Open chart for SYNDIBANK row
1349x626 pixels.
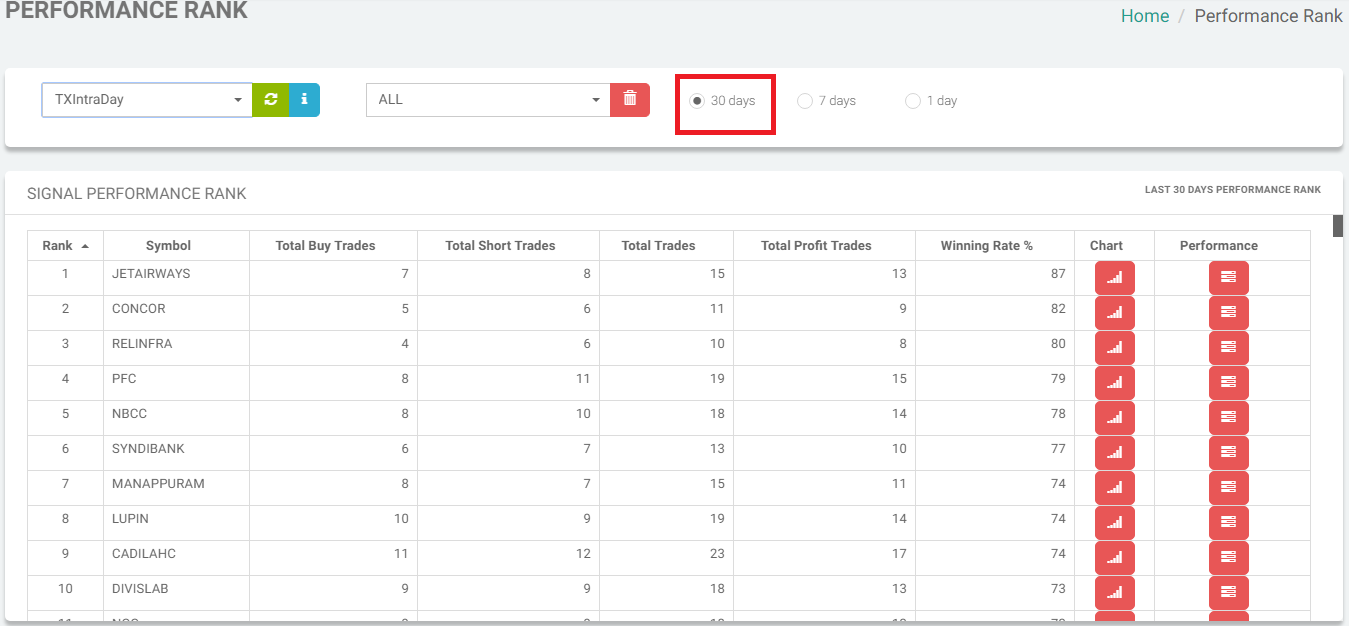coord(1115,452)
